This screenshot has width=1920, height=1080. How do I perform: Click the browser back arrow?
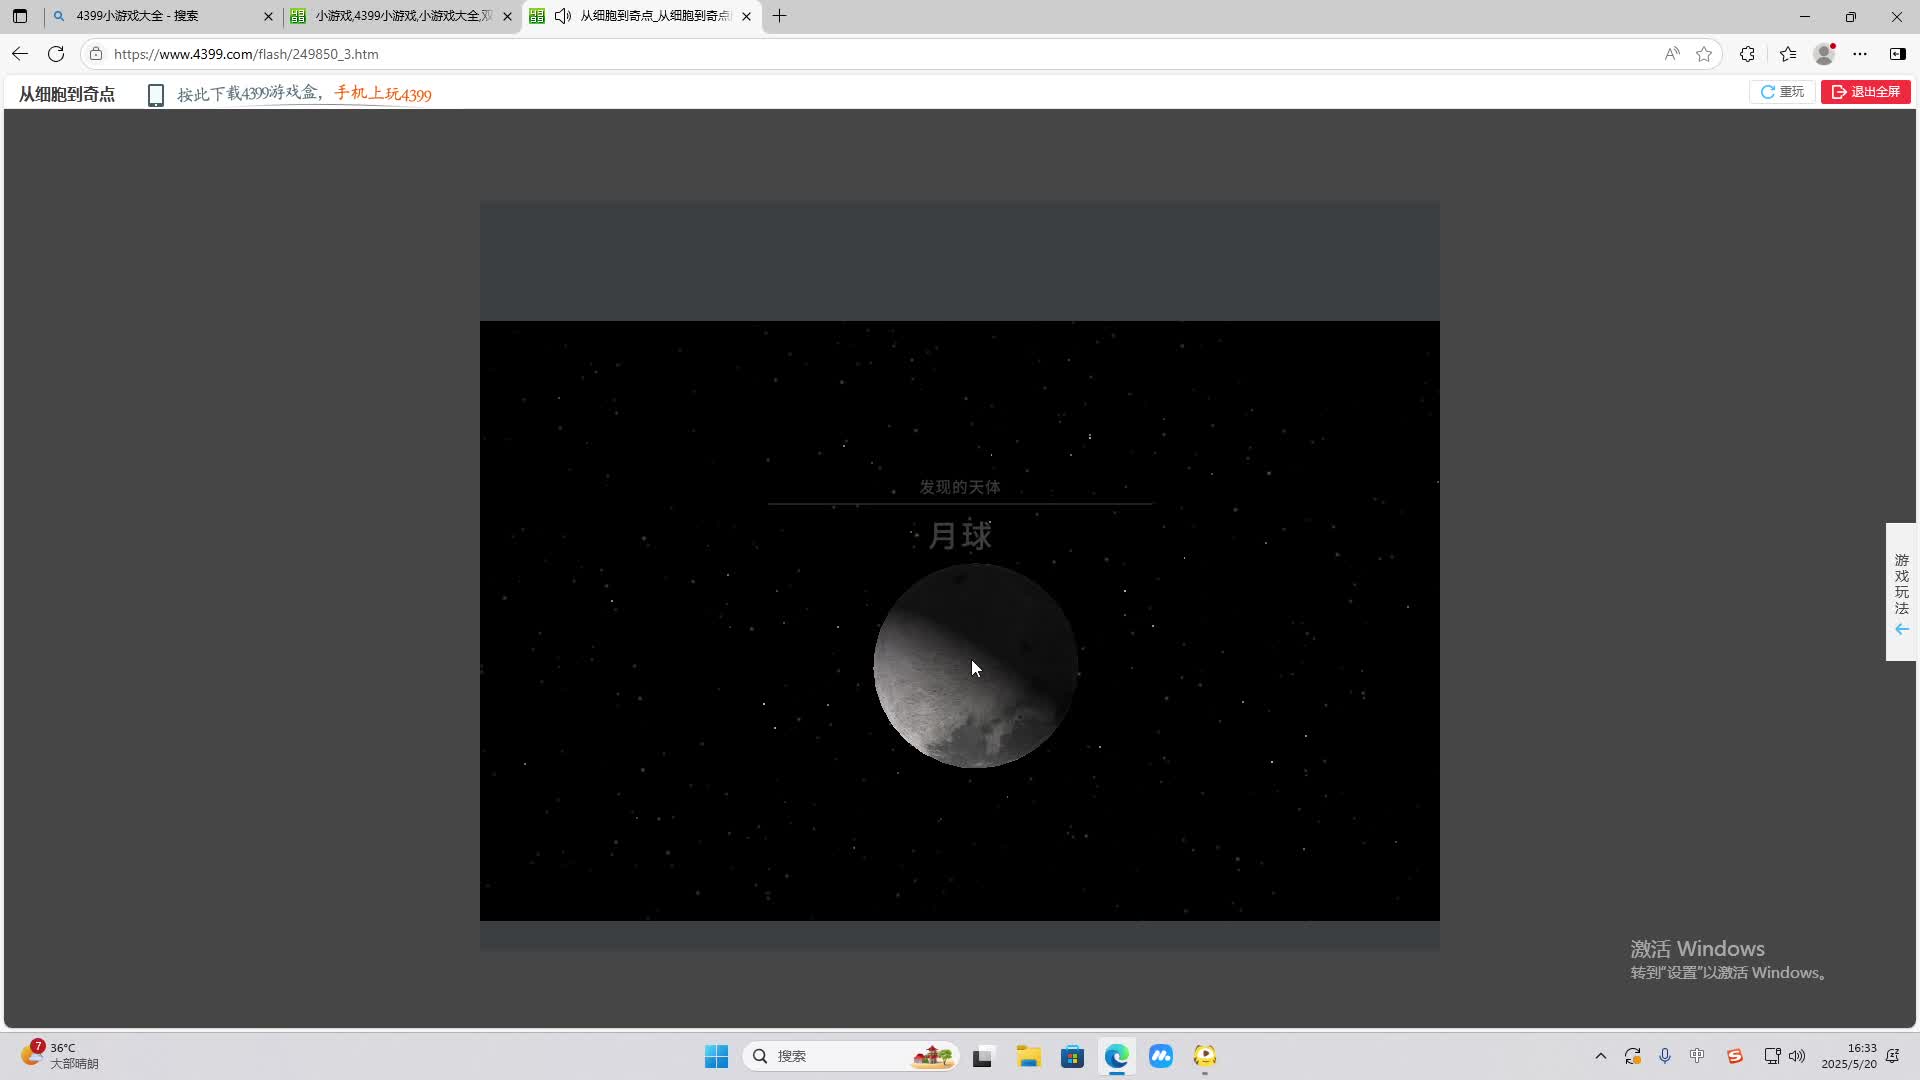(x=20, y=54)
